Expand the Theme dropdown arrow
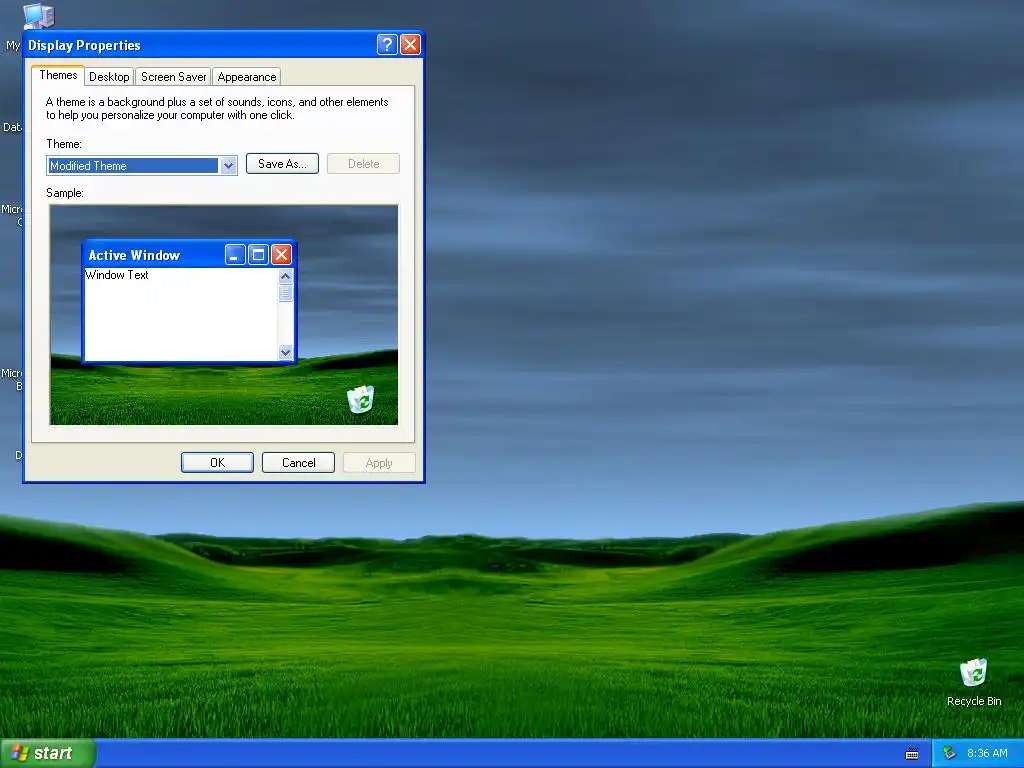 pyautogui.click(x=228, y=166)
